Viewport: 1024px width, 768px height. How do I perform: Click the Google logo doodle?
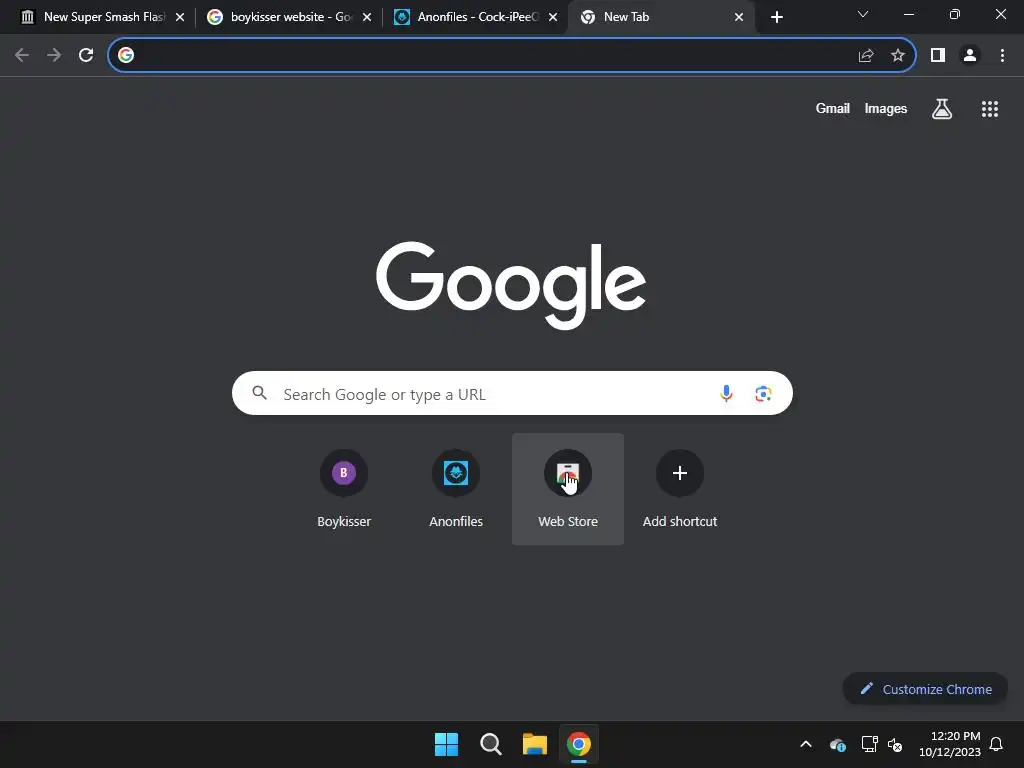(x=511, y=285)
